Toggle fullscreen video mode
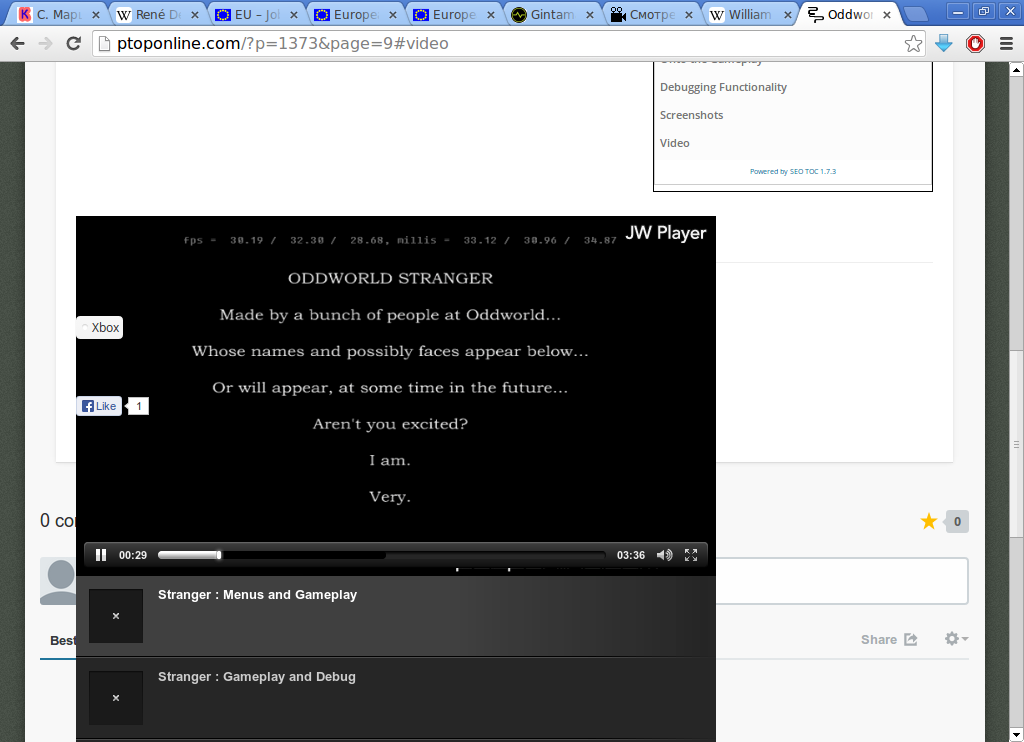 tap(691, 555)
